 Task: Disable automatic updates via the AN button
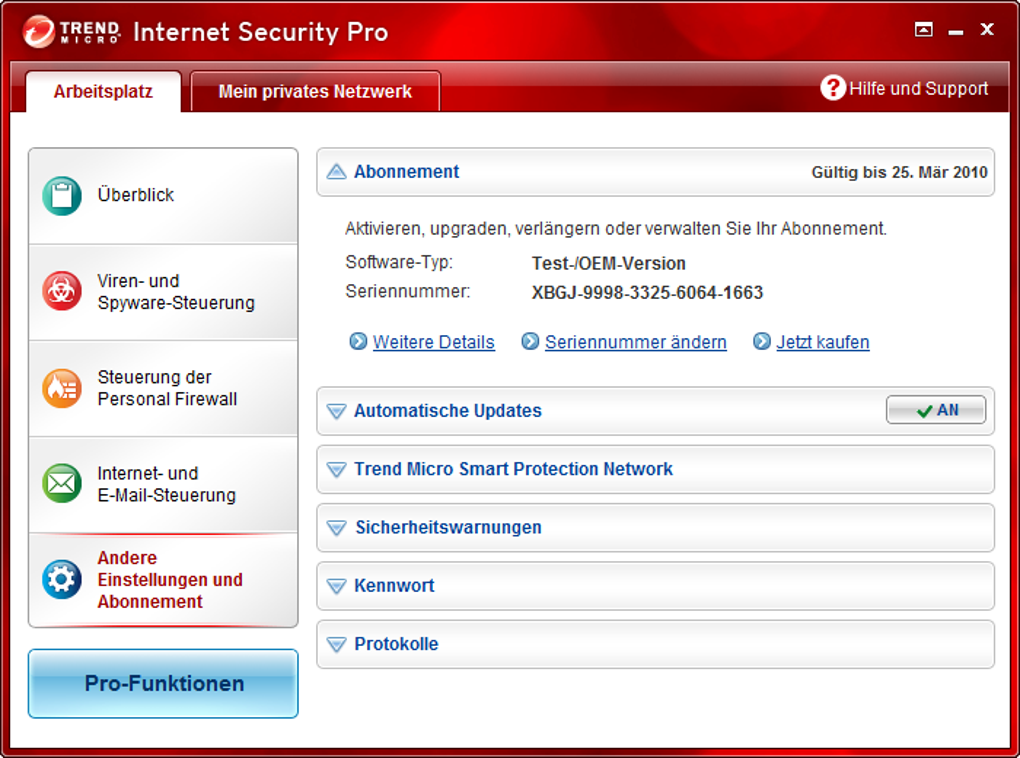[x=935, y=409]
